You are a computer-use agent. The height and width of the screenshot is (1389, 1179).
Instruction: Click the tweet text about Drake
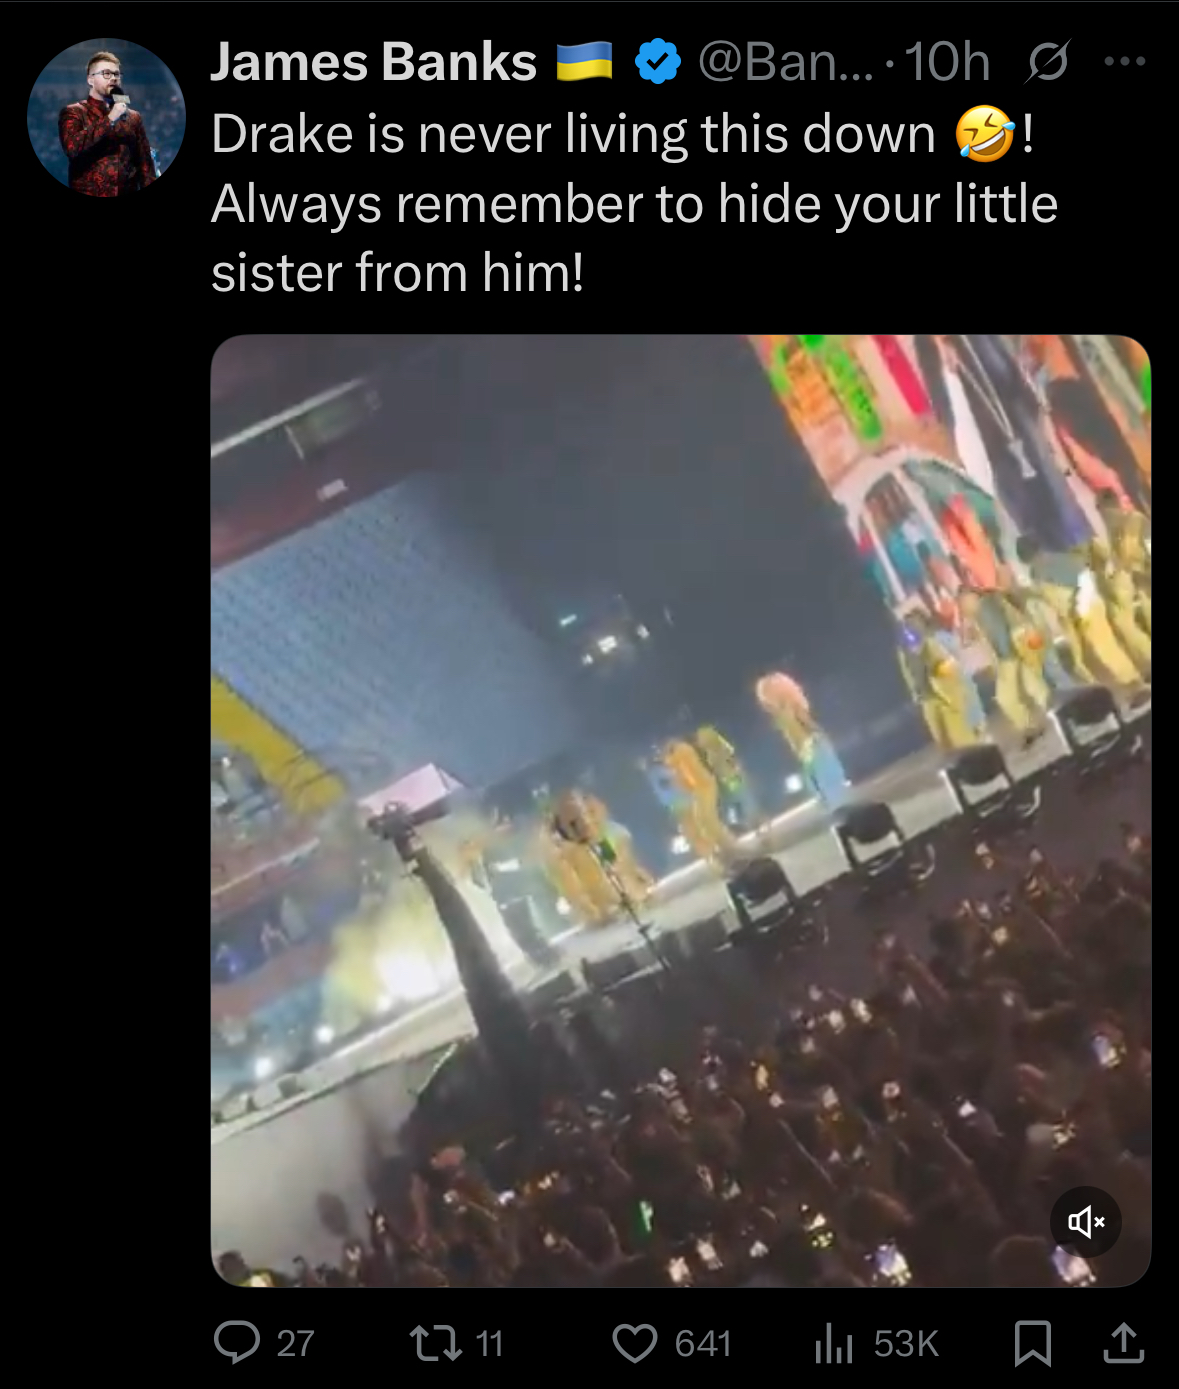pos(634,204)
